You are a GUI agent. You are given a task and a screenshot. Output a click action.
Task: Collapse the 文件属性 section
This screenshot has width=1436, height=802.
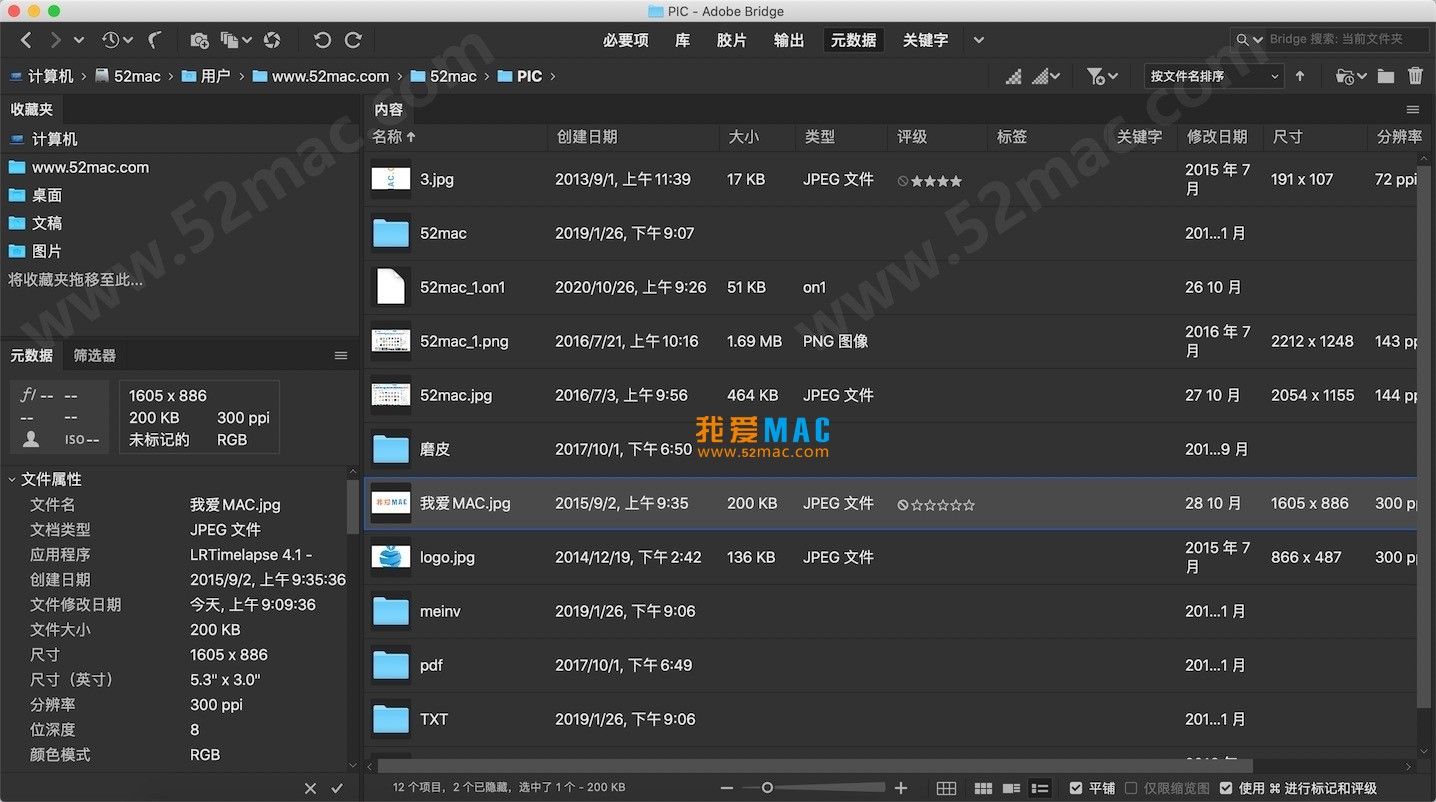coord(12,480)
